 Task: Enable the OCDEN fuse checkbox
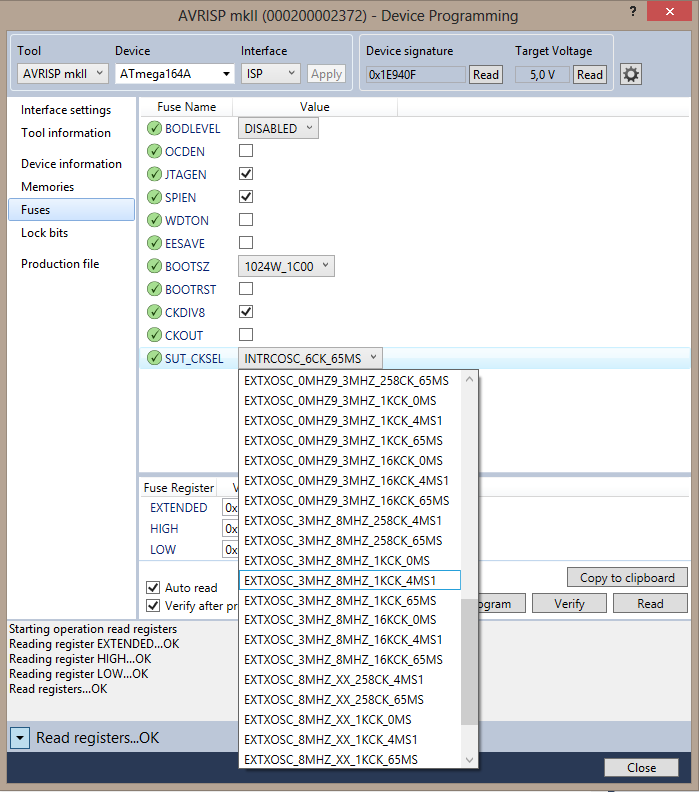(x=246, y=151)
